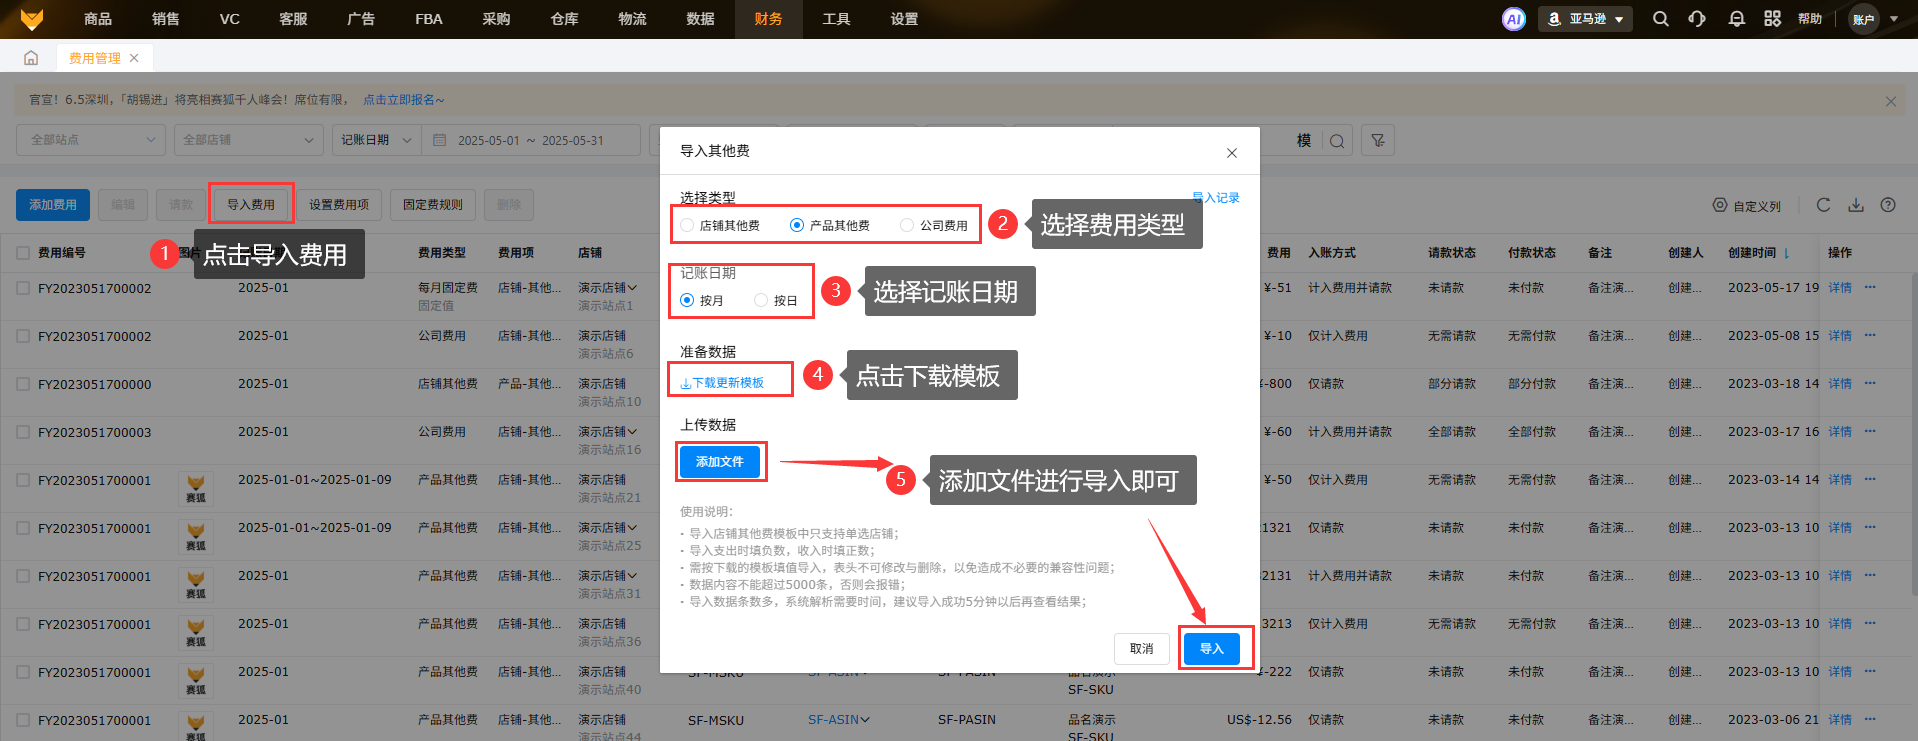Check the row FY2023051700000
The image size is (1918, 741).
click(23, 384)
